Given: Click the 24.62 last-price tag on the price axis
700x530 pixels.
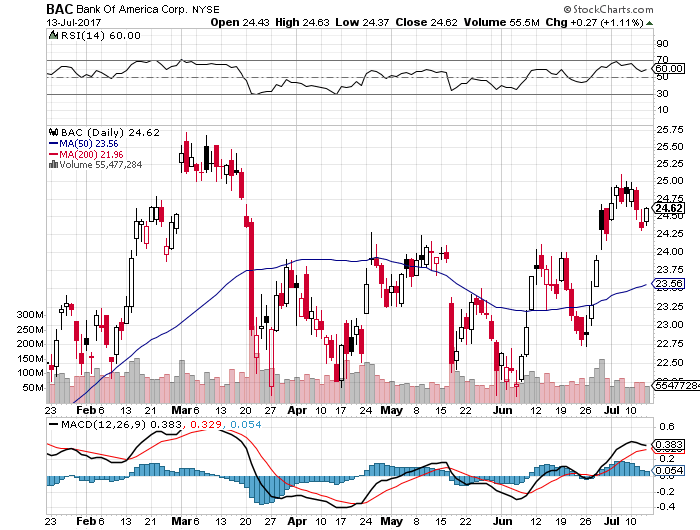Looking at the screenshot, I should click(x=669, y=209).
